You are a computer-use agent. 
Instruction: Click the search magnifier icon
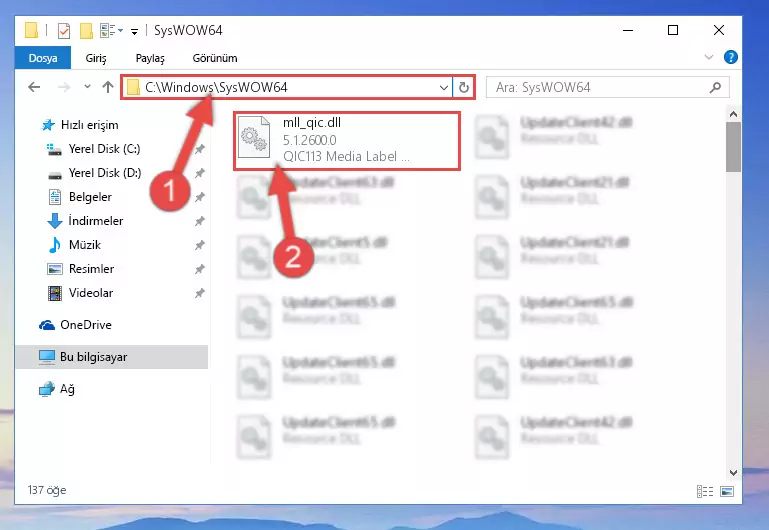point(716,88)
